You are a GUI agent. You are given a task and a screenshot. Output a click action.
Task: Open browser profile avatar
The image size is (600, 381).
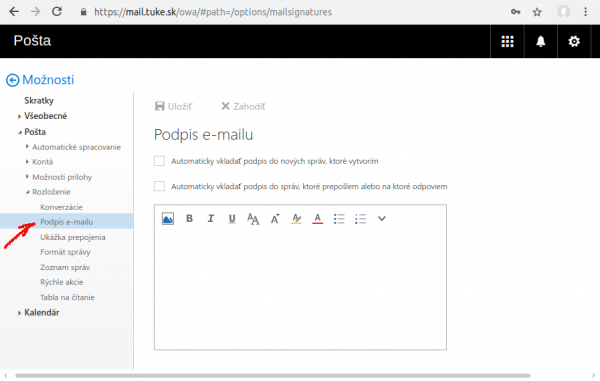pyautogui.click(x=564, y=11)
